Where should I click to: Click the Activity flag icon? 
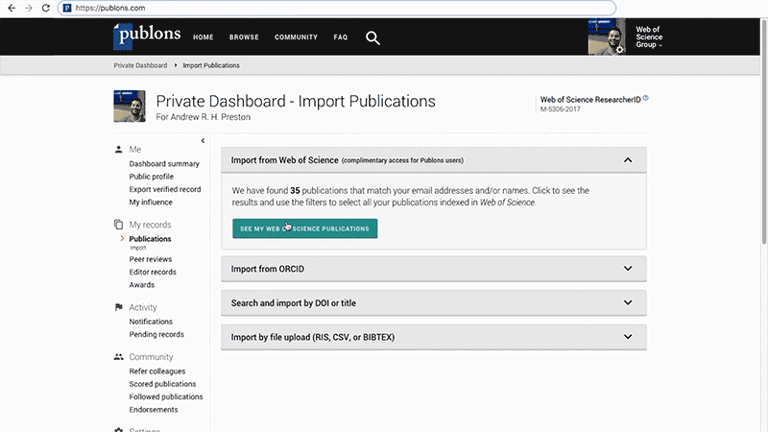coord(118,307)
